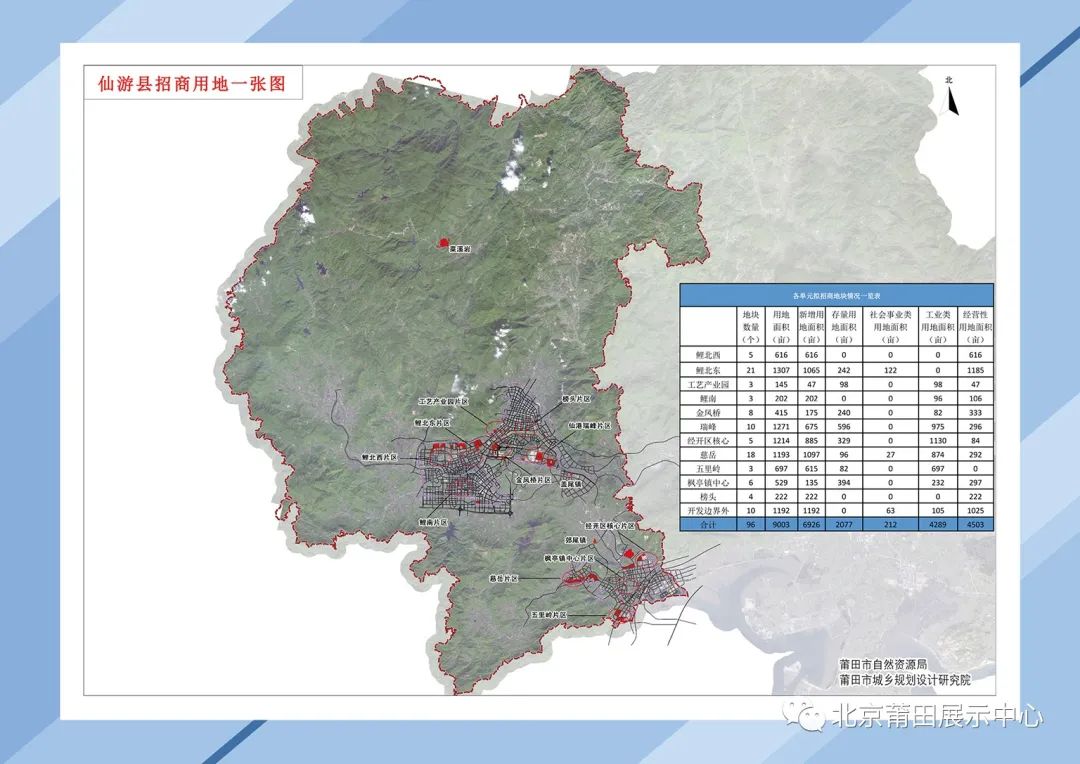Viewport: 1080px width, 764px height.
Task: Click the table title 各单元拟招商地块情况一览表
Action: [836, 296]
